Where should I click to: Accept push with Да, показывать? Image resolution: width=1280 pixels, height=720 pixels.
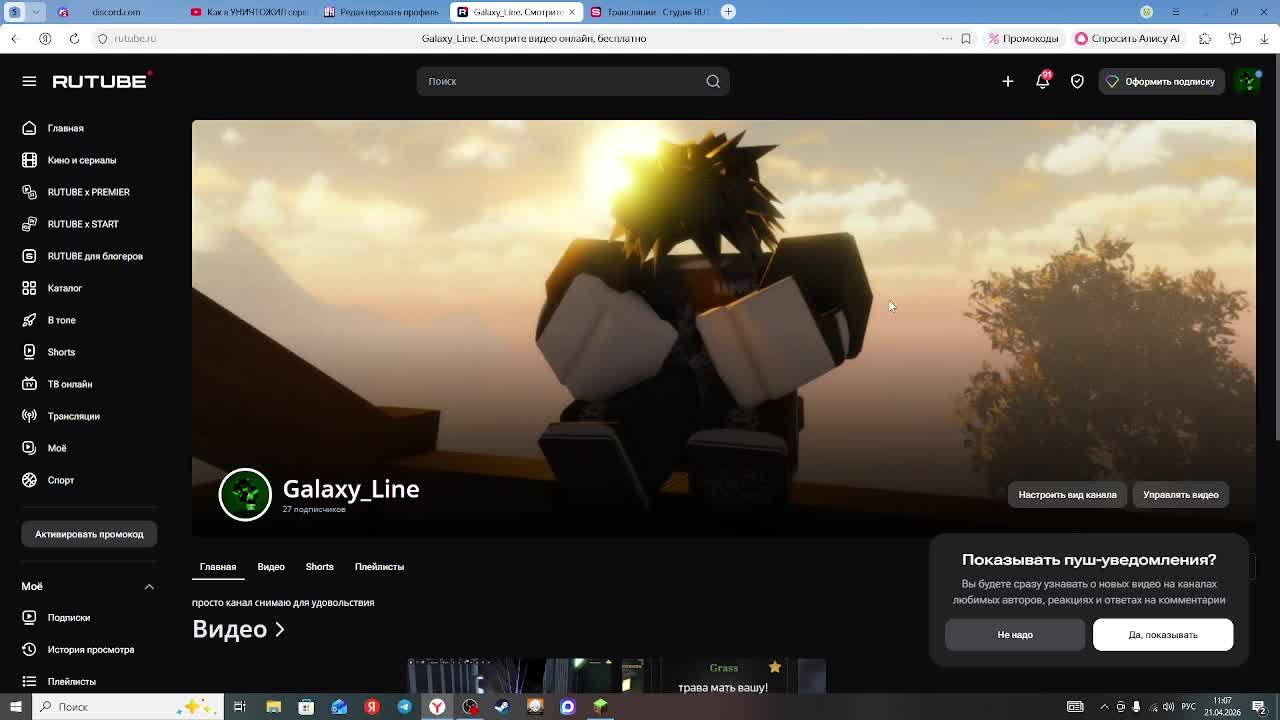(1163, 635)
